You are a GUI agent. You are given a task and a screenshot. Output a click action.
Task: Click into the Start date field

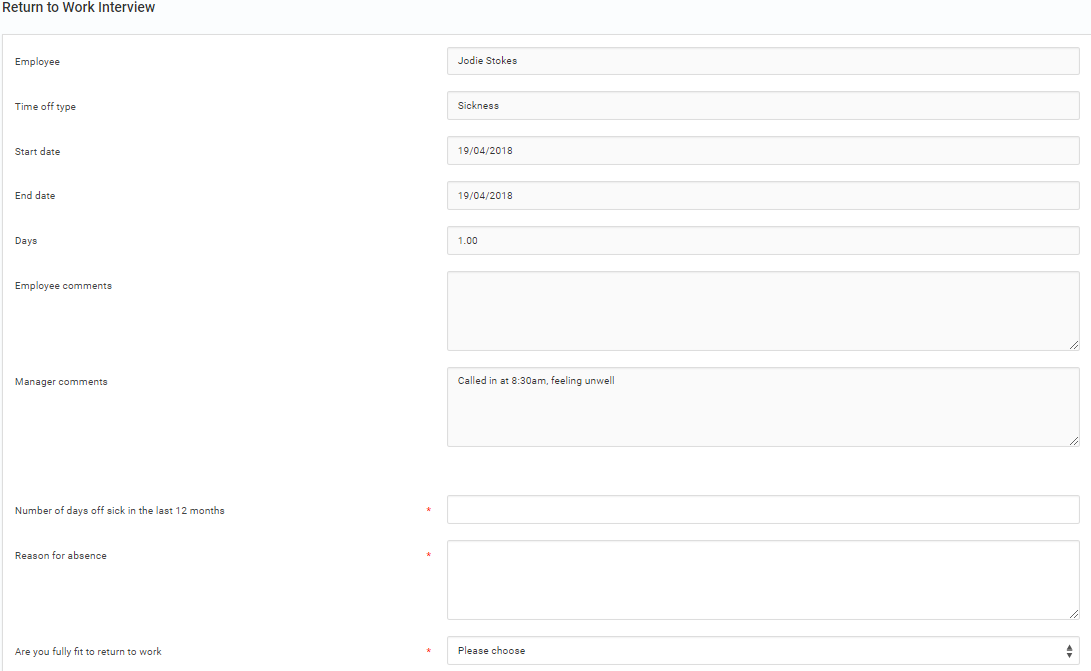pyautogui.click(x=762, y=151)
